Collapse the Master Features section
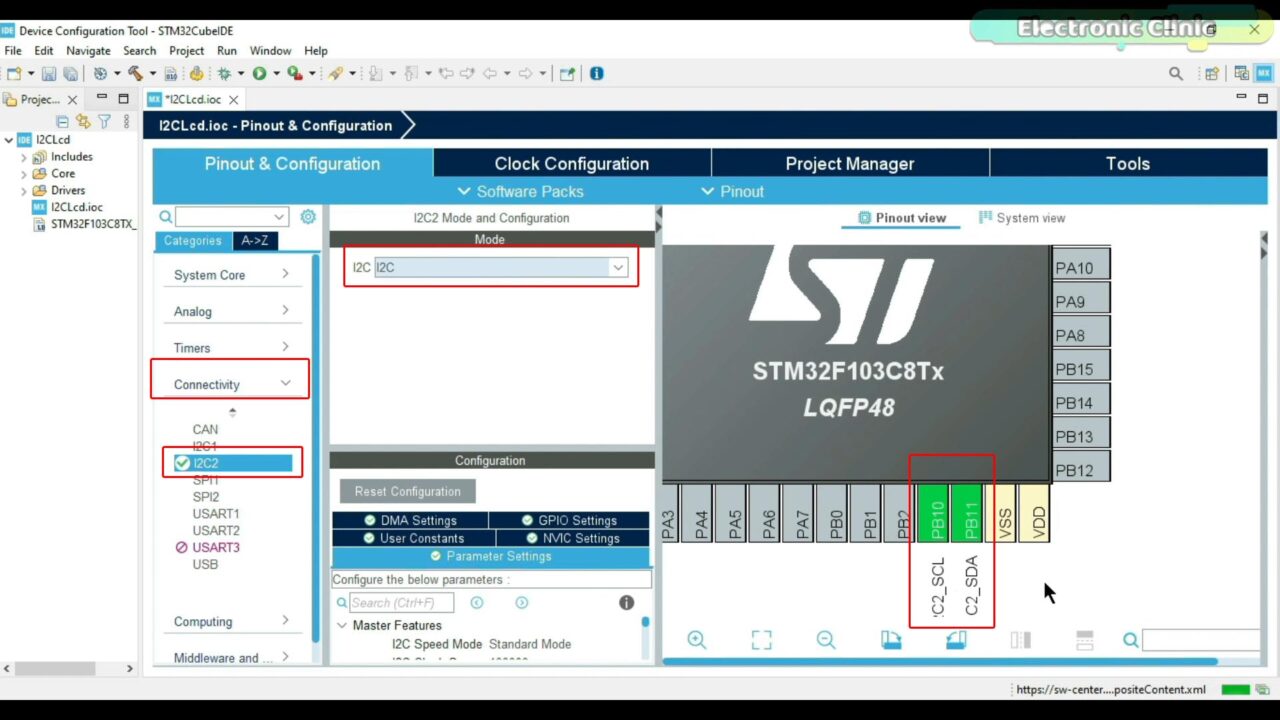This screenshot has width=1280, height=720. (342, 625)
